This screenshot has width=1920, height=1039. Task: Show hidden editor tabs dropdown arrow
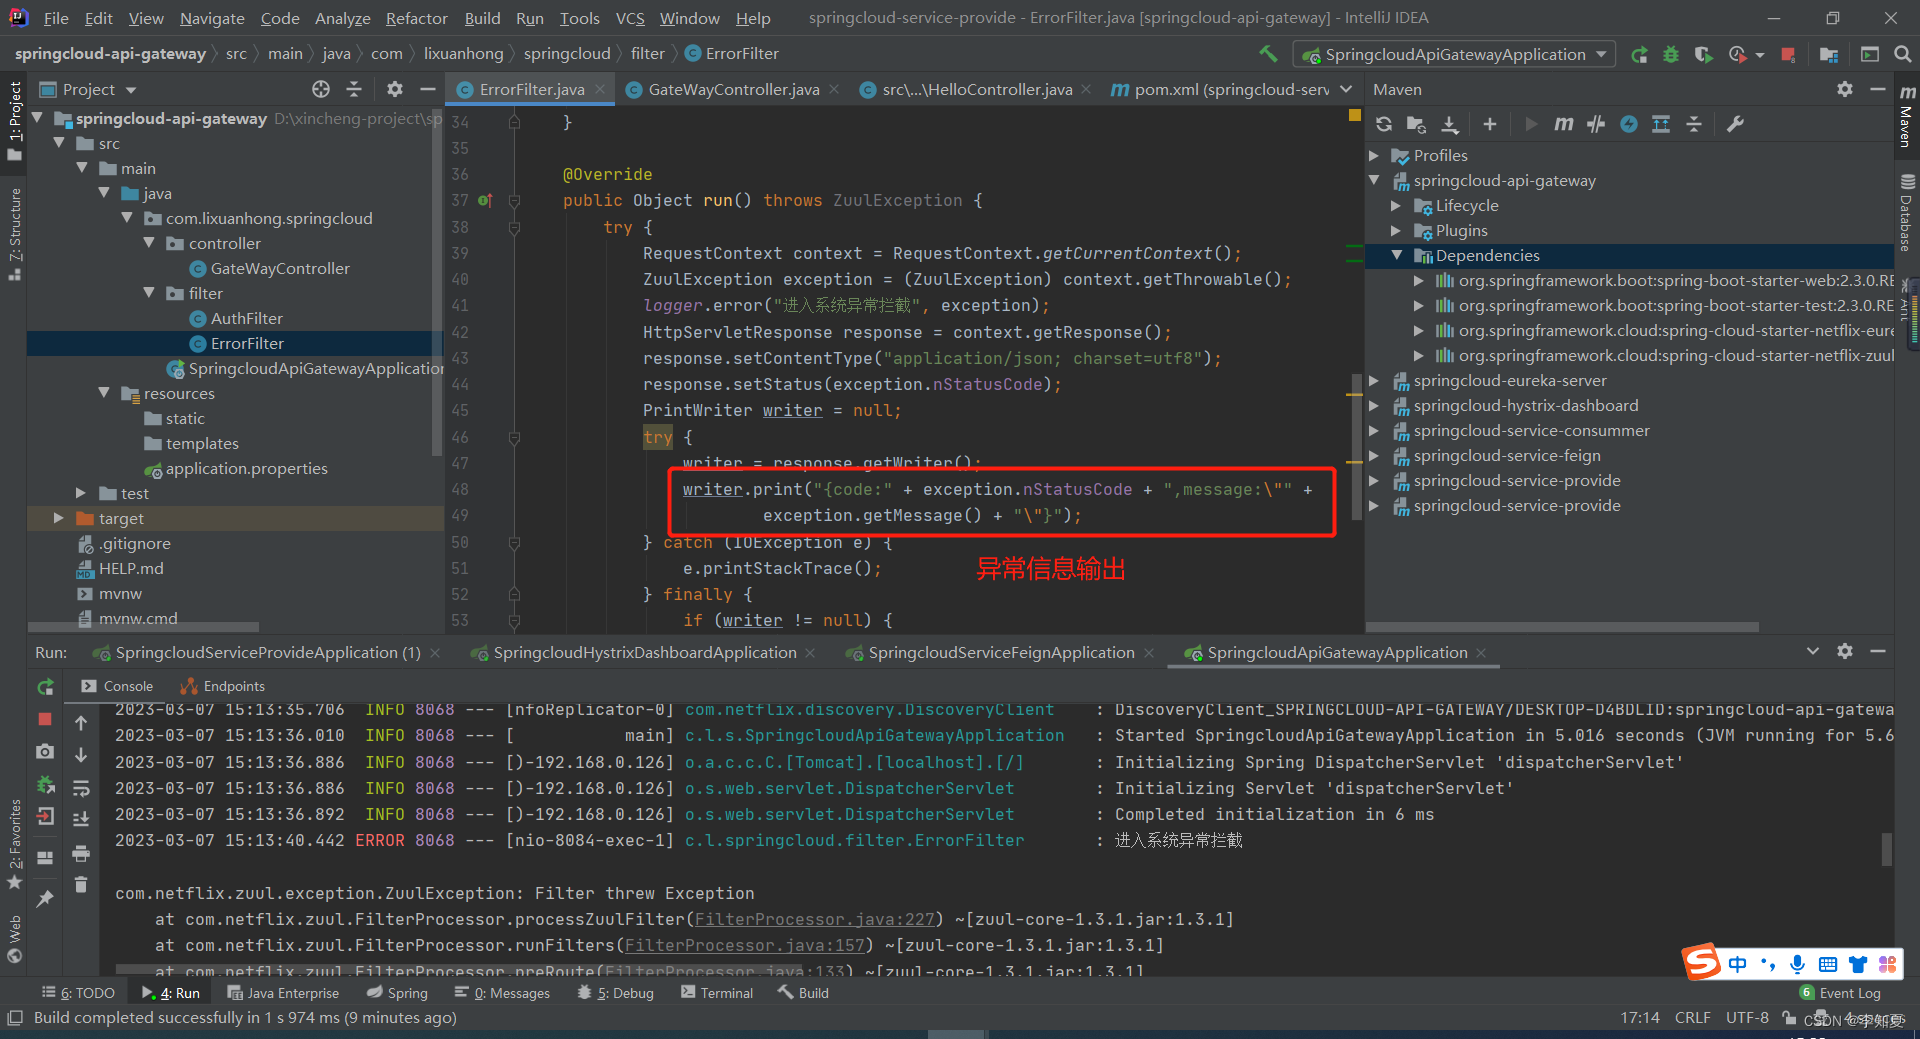point(1346,89)
